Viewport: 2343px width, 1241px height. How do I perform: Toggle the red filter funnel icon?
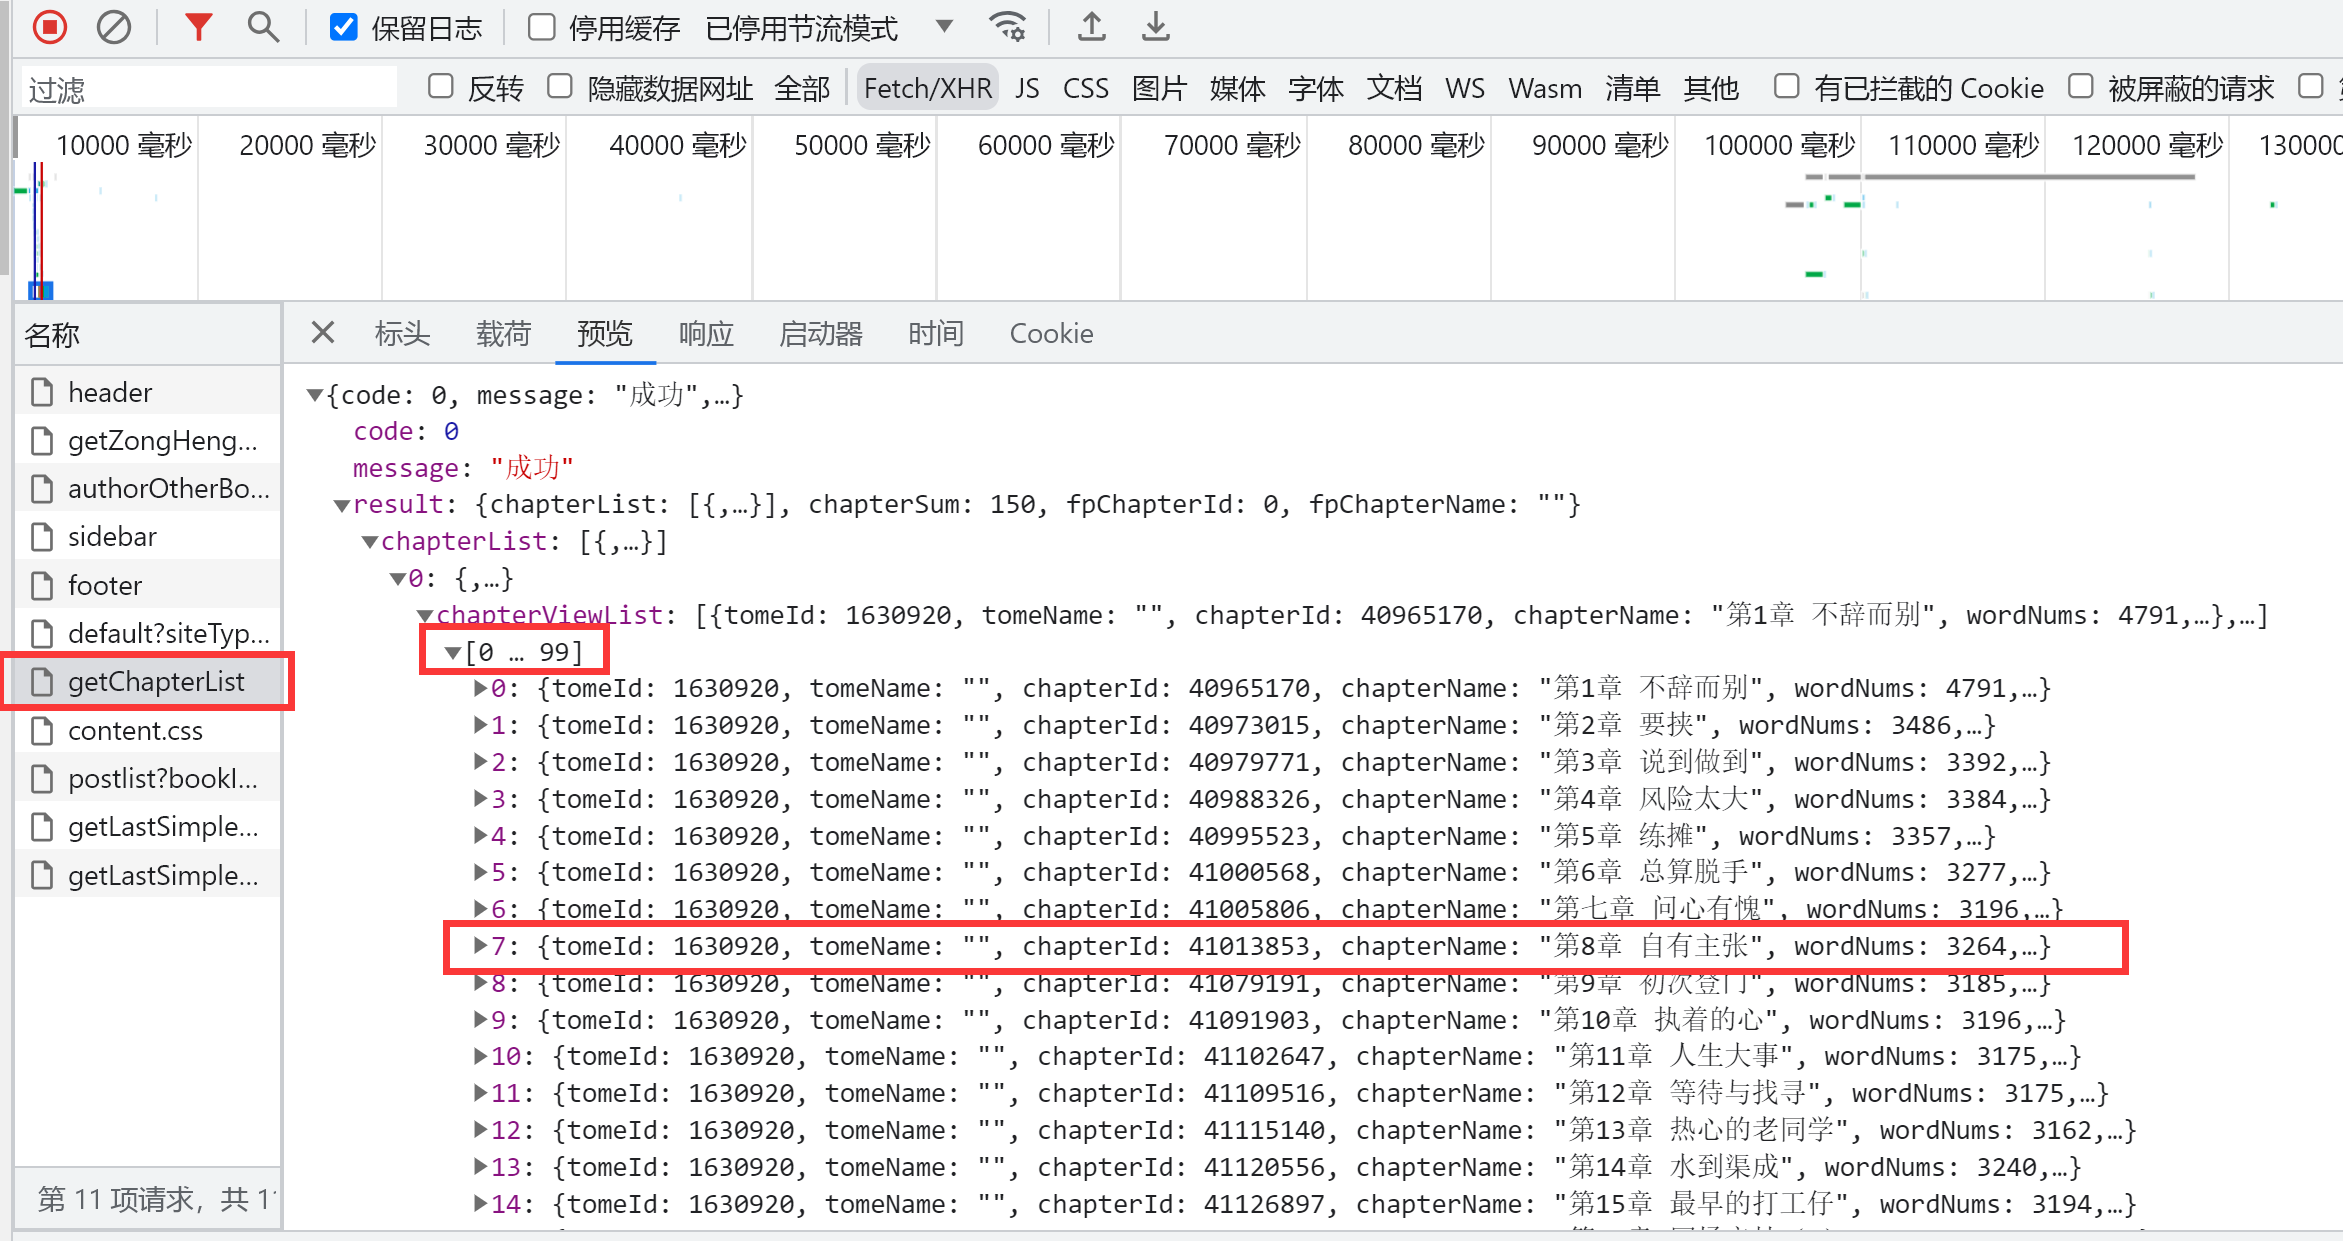(198, 27)
